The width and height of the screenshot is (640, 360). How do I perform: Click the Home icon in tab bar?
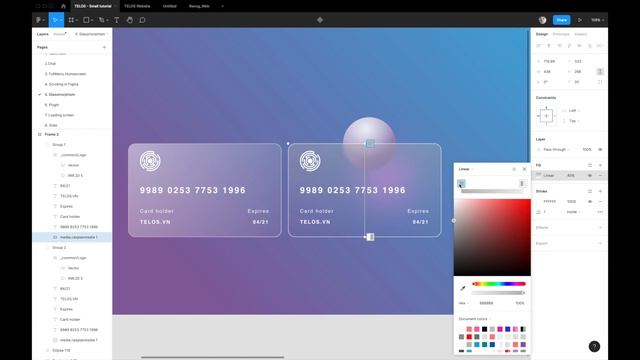63,6
